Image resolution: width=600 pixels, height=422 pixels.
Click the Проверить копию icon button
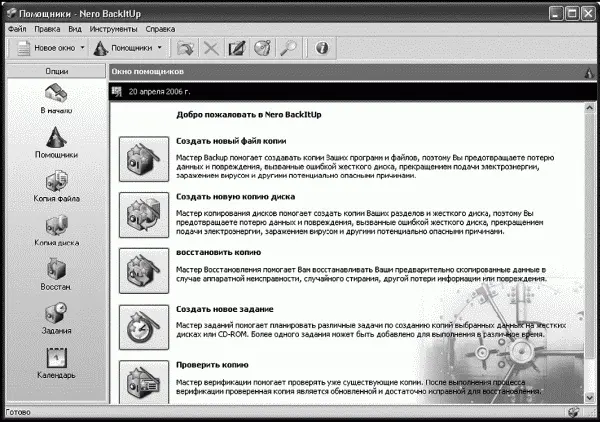pyautogui.click(x=144, y=382)
